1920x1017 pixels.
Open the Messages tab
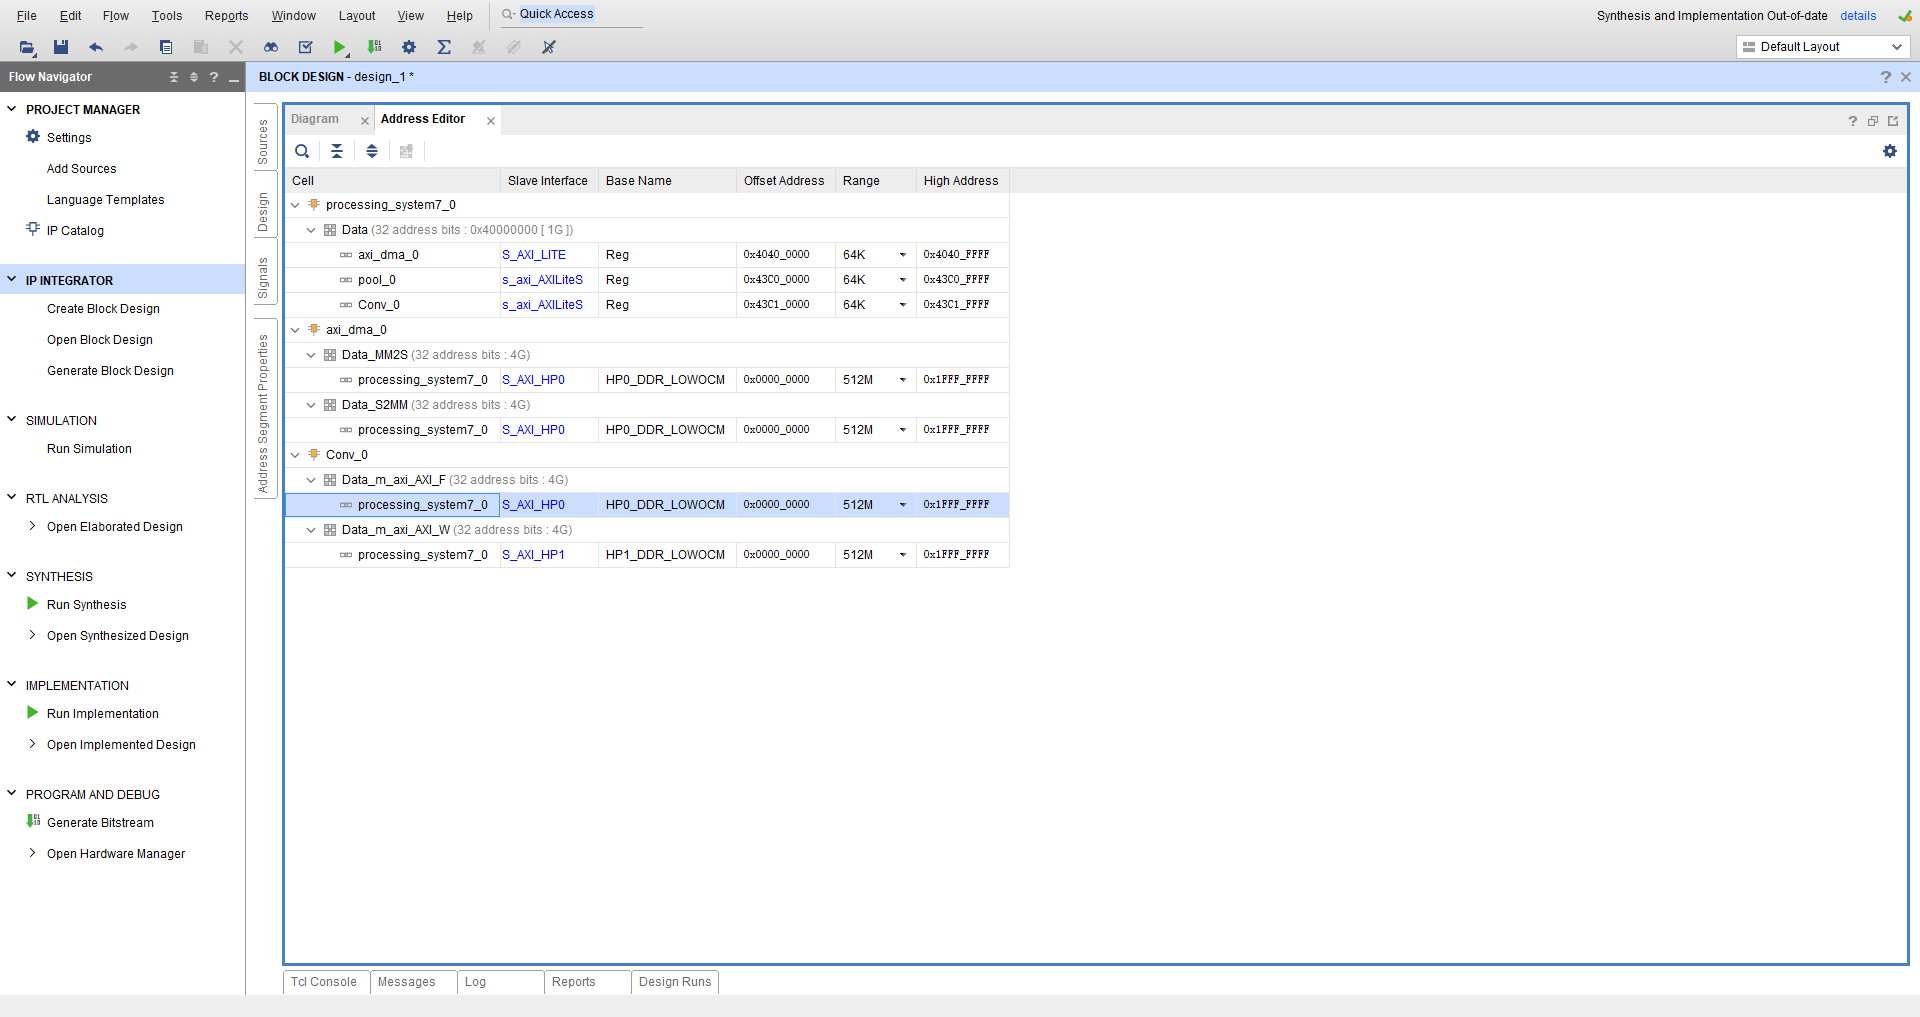click(407, 982)
